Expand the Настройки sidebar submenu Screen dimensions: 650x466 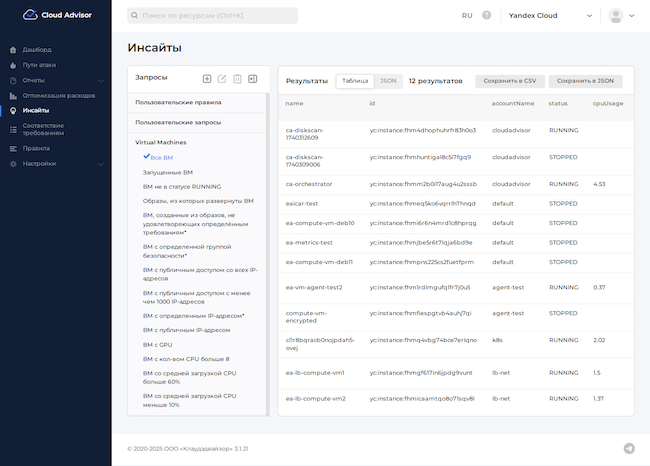[x=100, y=163]
